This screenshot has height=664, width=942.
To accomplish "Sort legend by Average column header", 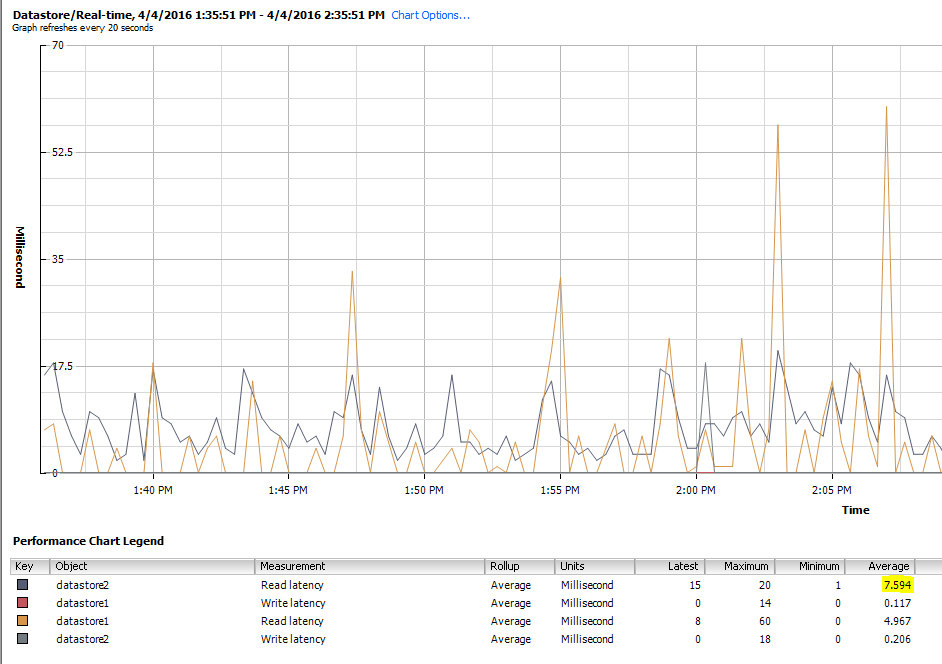I will click(880, 566).
